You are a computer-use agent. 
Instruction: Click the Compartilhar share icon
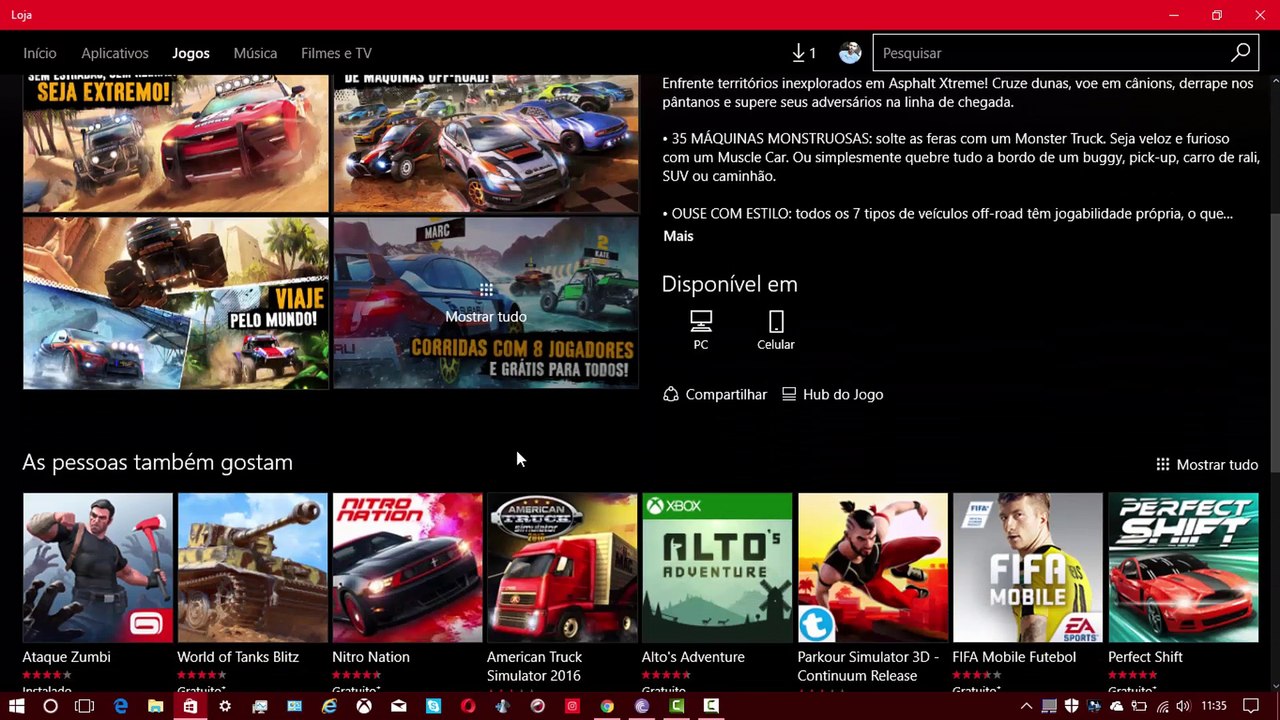pyautogui.click(x=671, y=394)
